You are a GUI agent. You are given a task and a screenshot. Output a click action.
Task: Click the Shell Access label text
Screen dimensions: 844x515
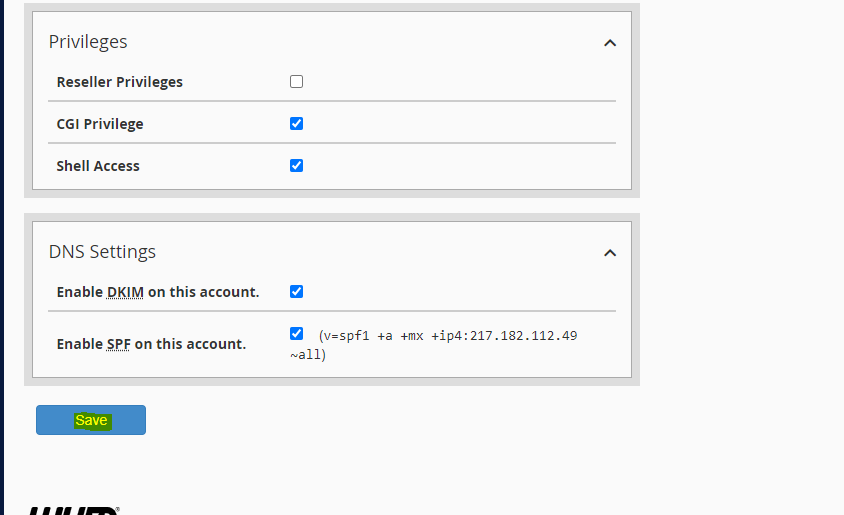coord(98,166)
